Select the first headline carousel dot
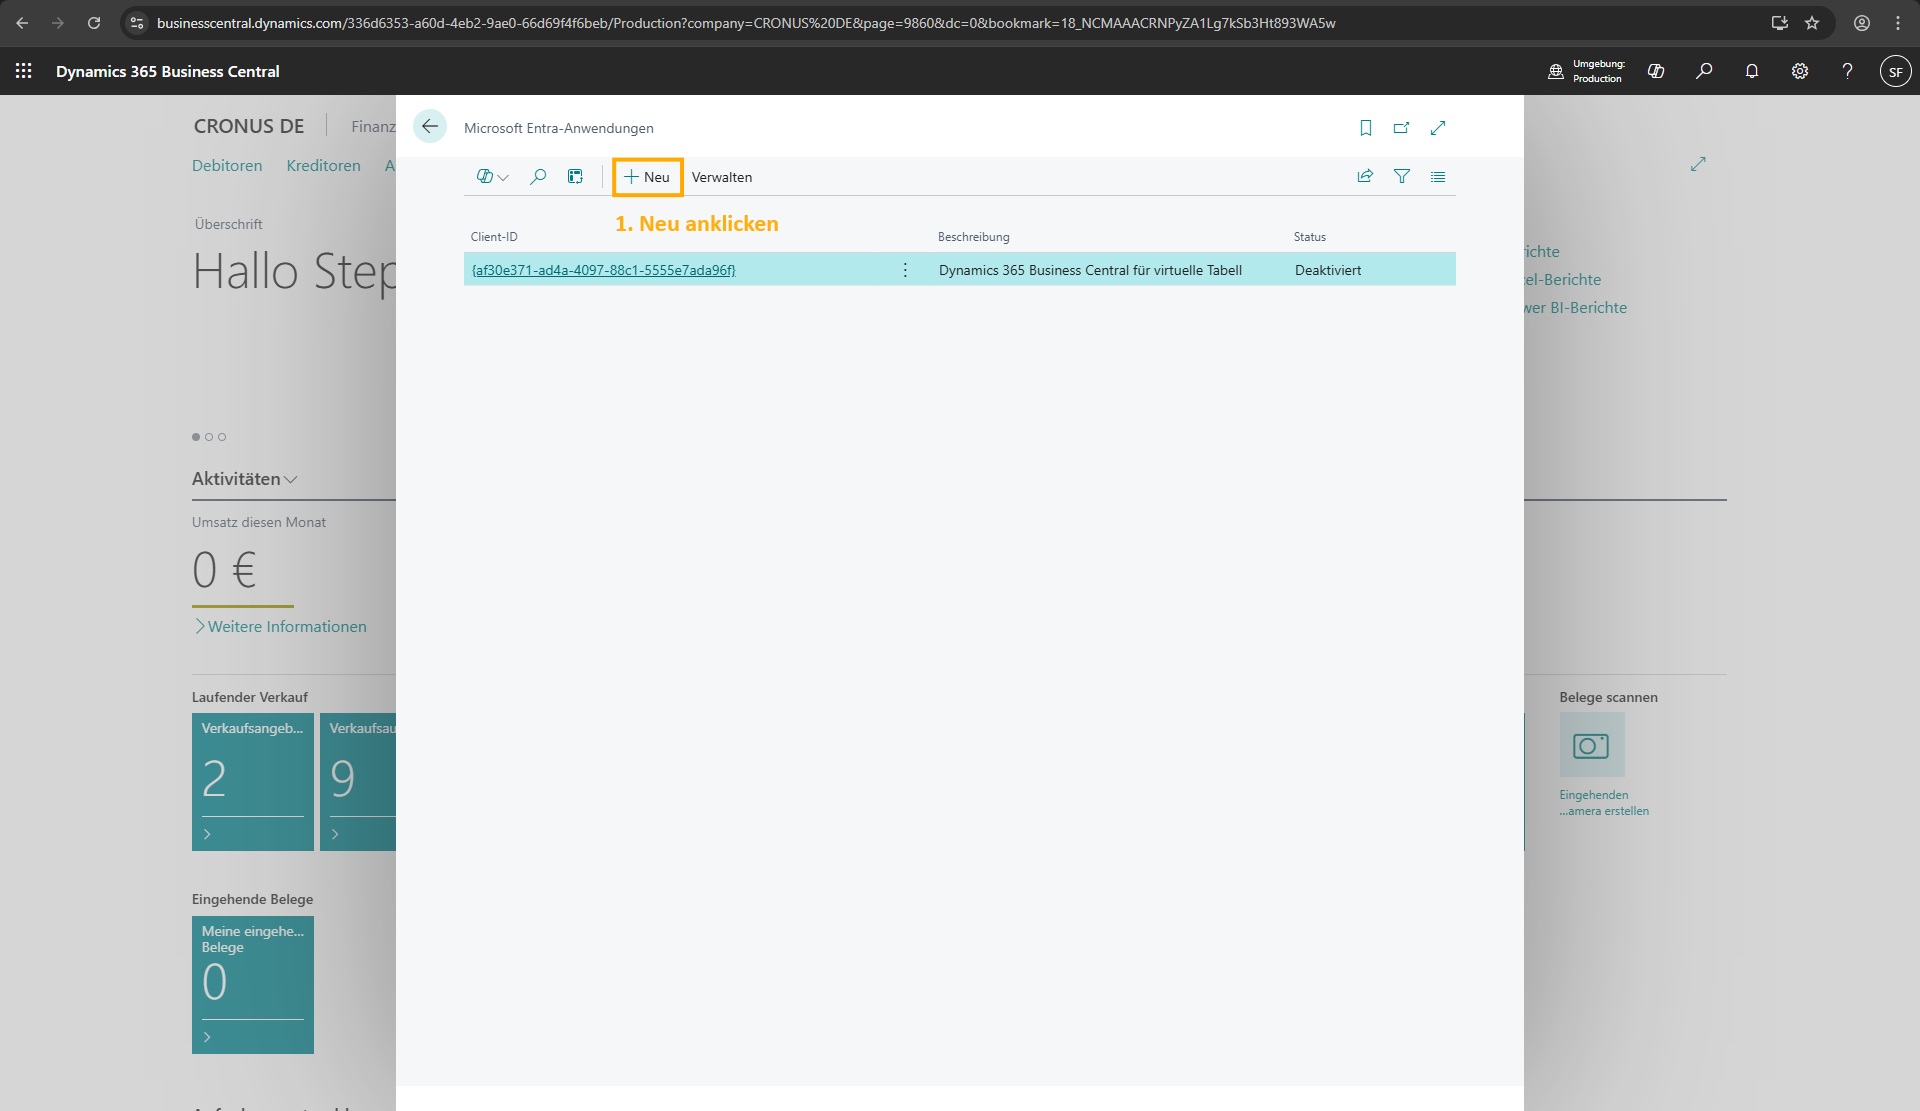The height and width of the screenshot is (1111, 1920). pyautogui.click(x=196, y=437)
